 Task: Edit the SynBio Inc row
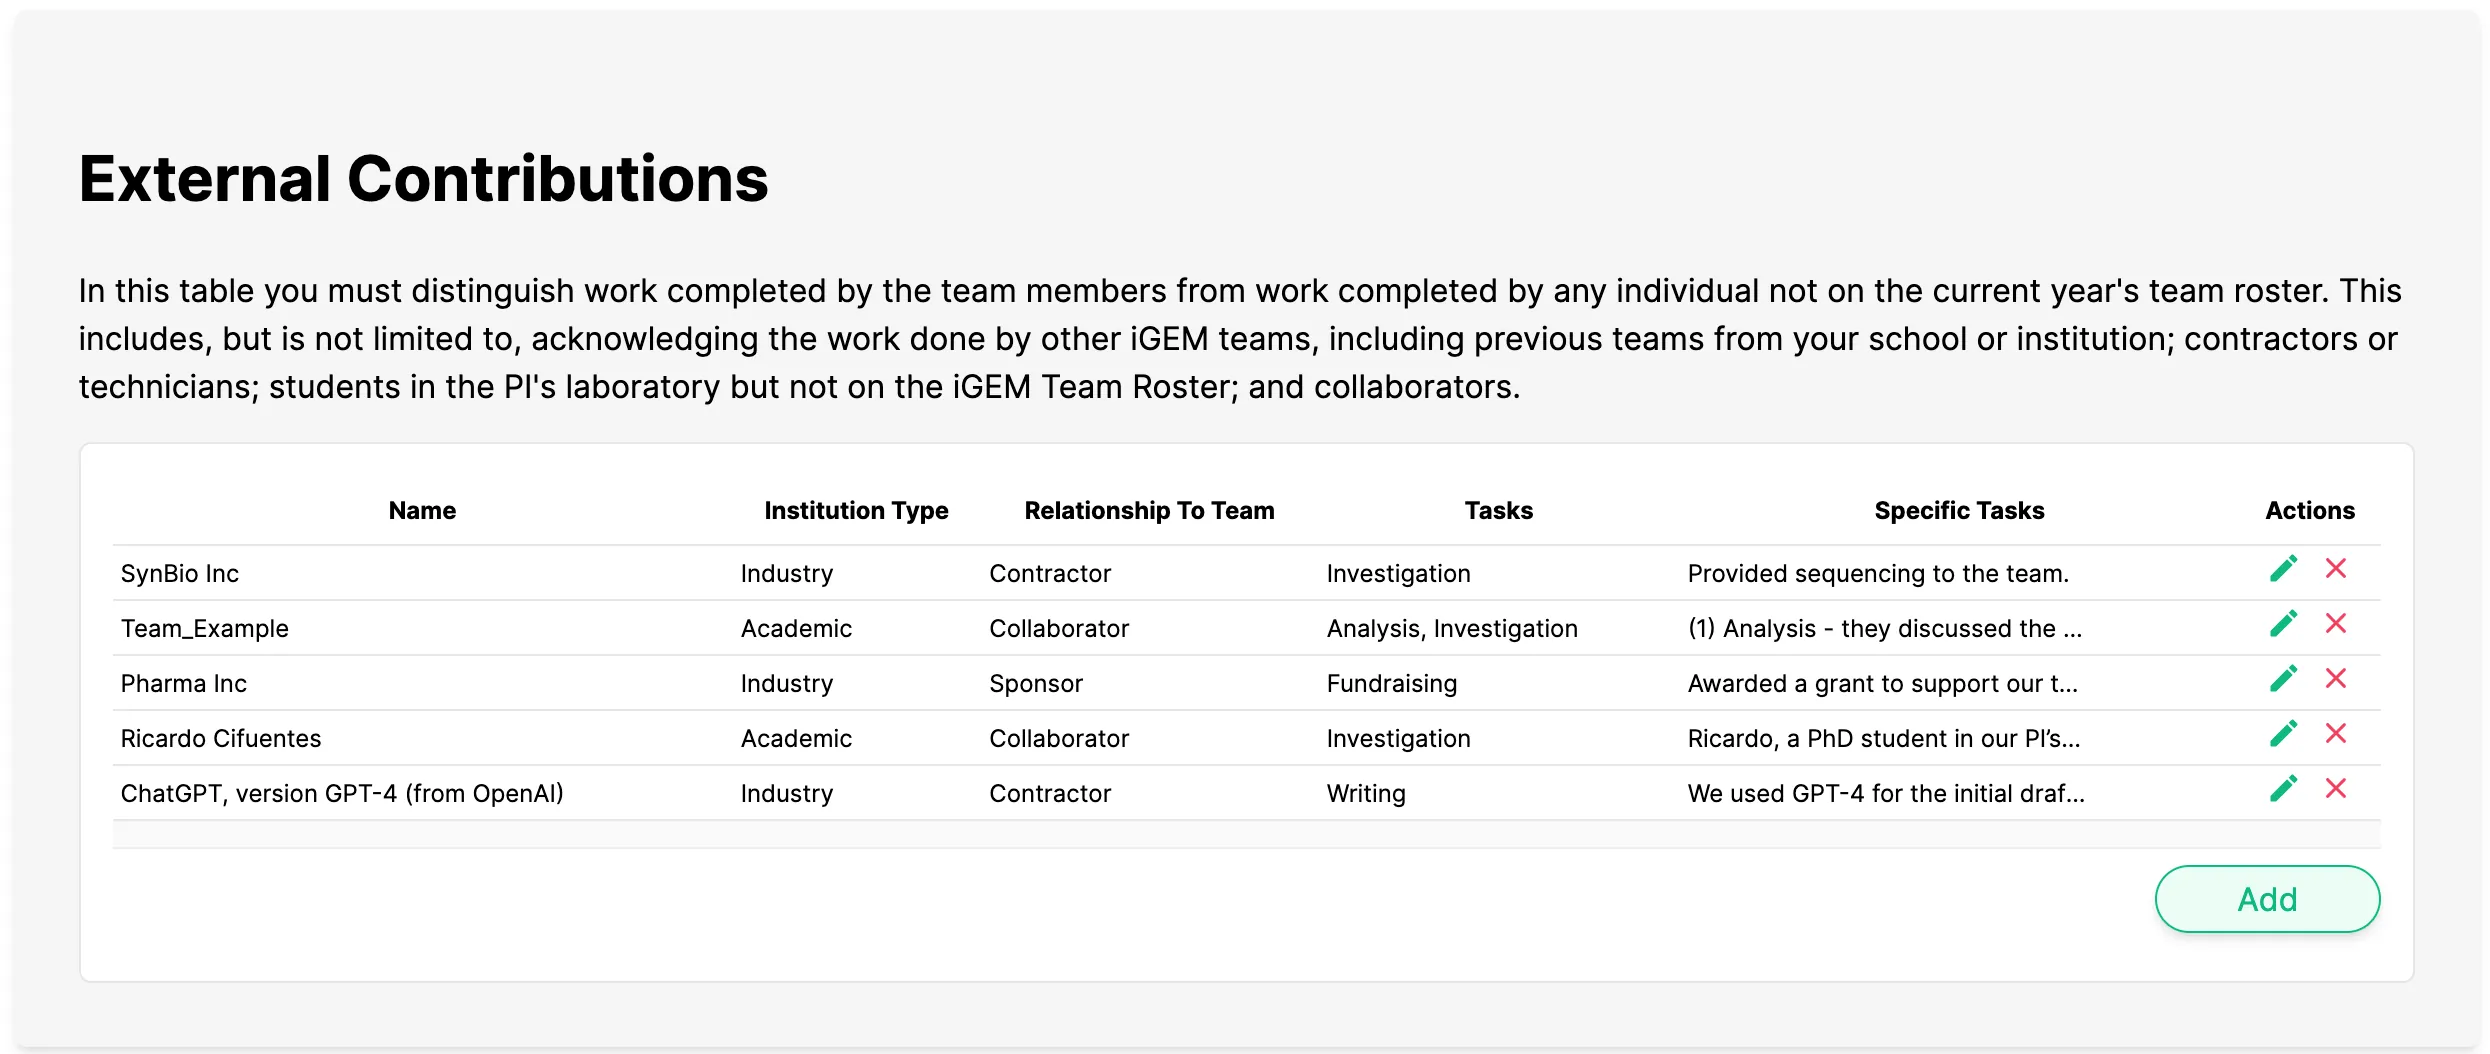click(2283, 569)
